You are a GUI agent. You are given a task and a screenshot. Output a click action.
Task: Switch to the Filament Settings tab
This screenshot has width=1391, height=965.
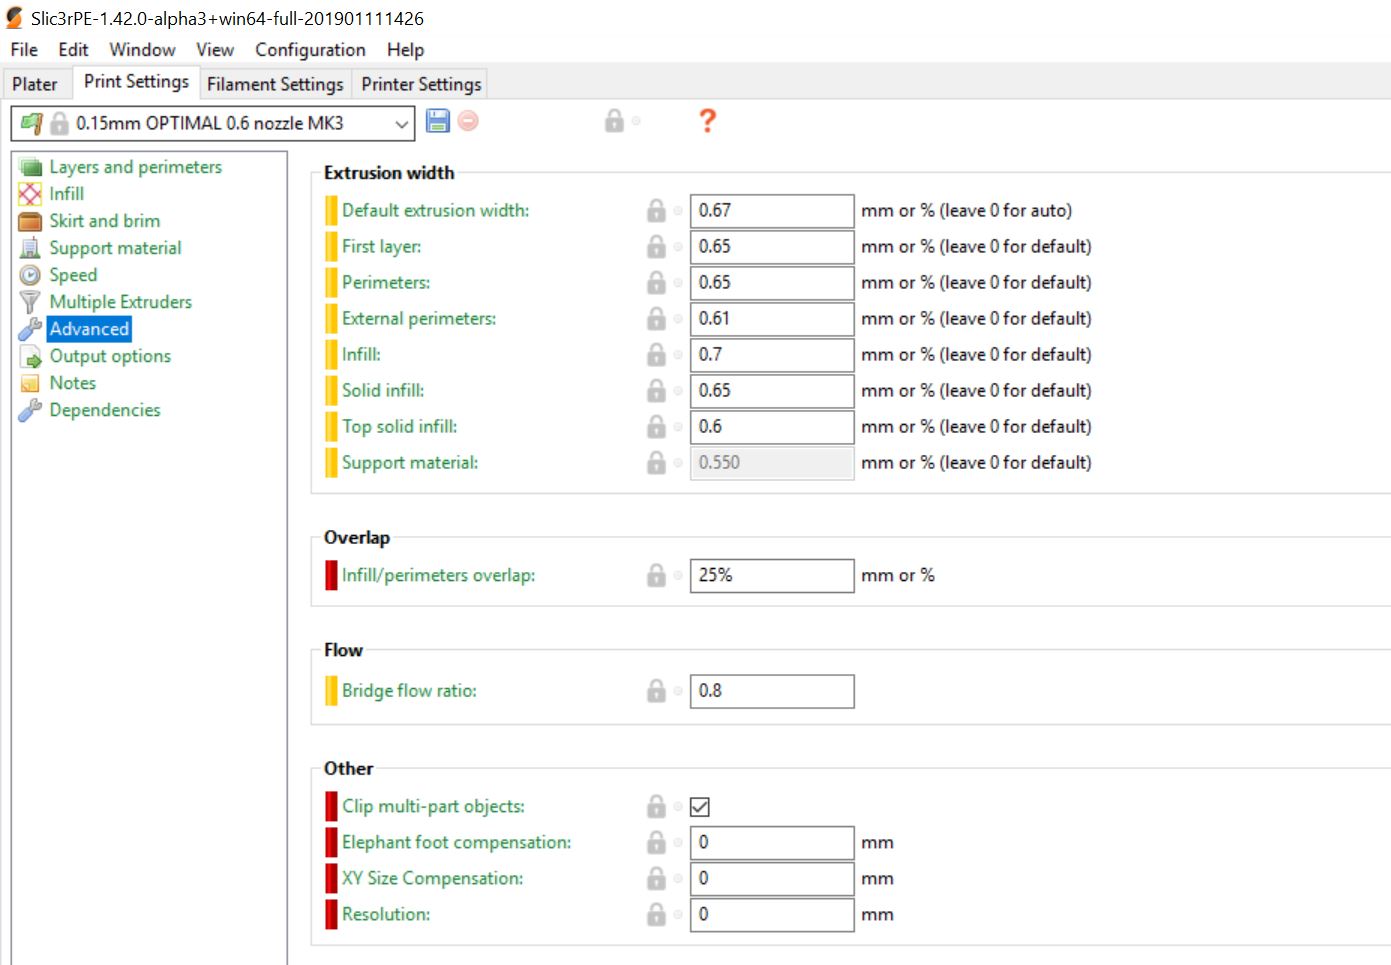275,84
